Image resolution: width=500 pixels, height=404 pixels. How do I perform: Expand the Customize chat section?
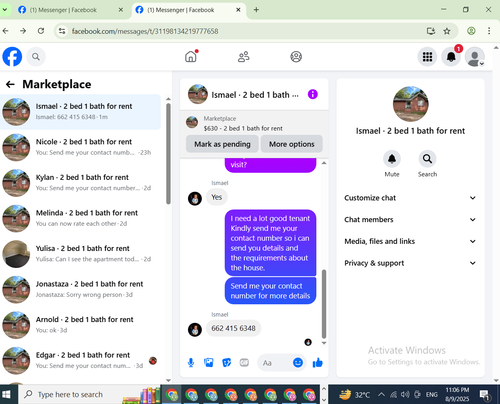pyautogui.click(x=410, y=198)
